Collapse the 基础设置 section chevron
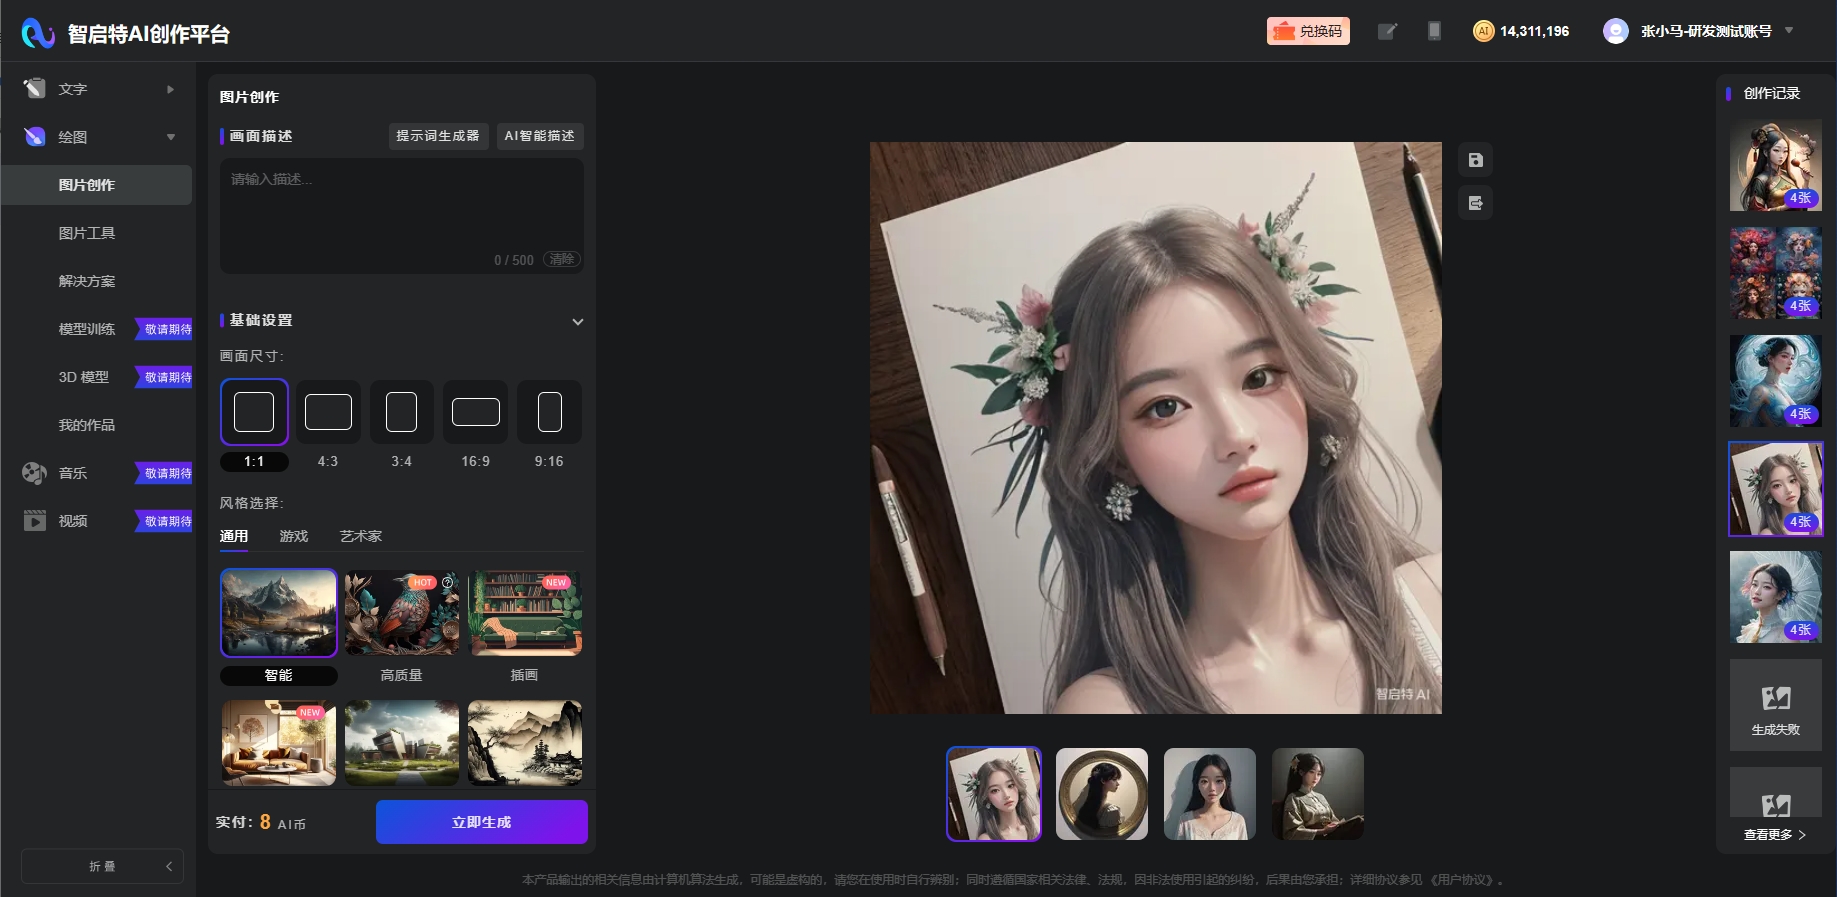 point(577,322)
